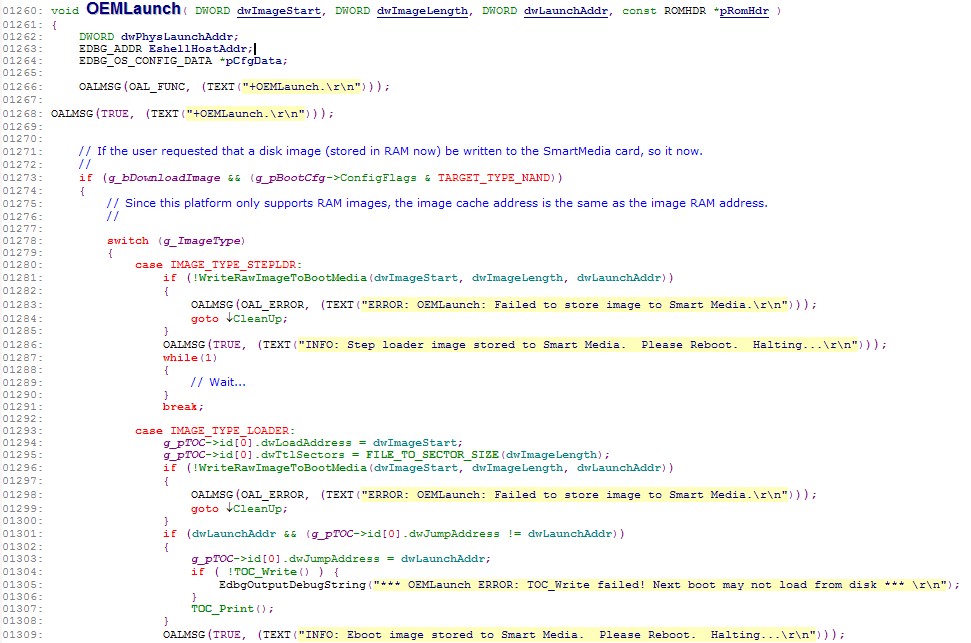Click the while(1) statement
This screenshot has width=971, height=643.
(x=189, y=358)
